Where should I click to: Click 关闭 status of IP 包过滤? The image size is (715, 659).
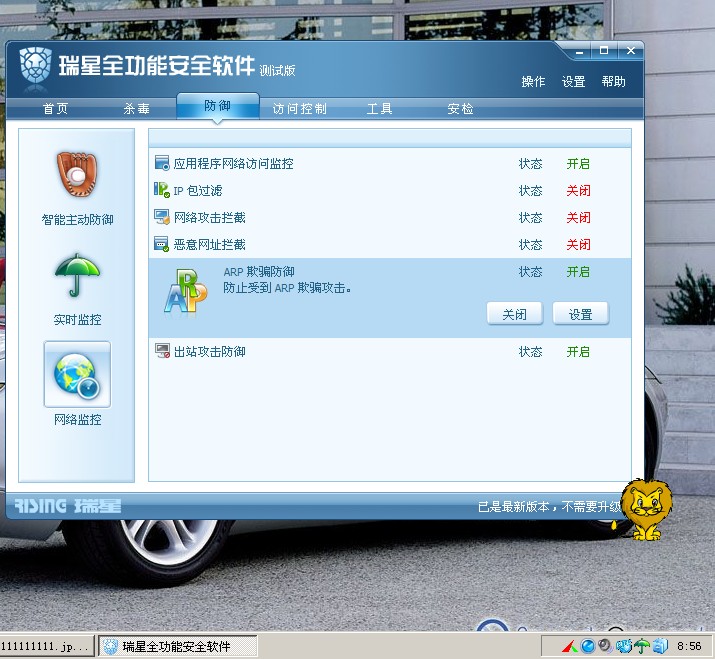point(578,190)
